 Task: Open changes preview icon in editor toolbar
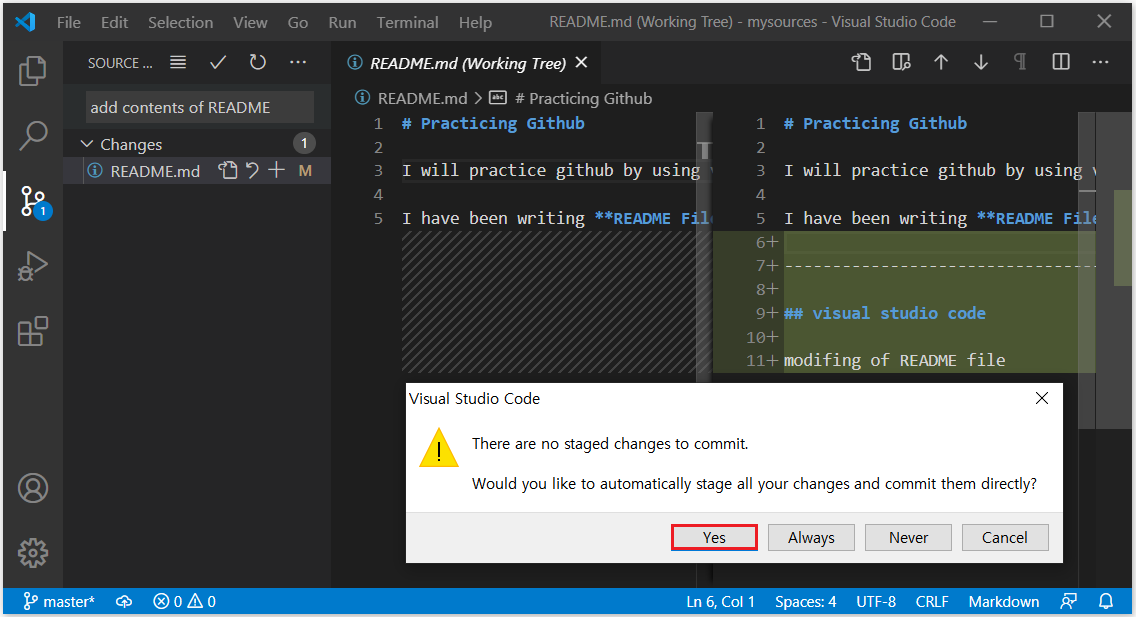tap(901, 62)
